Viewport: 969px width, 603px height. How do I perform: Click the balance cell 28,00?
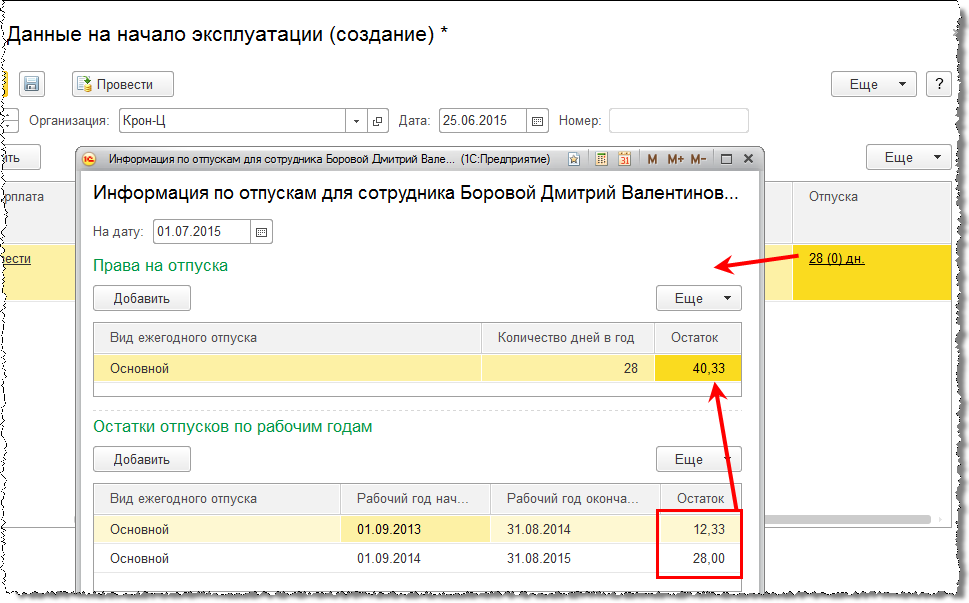pos(700,558)
